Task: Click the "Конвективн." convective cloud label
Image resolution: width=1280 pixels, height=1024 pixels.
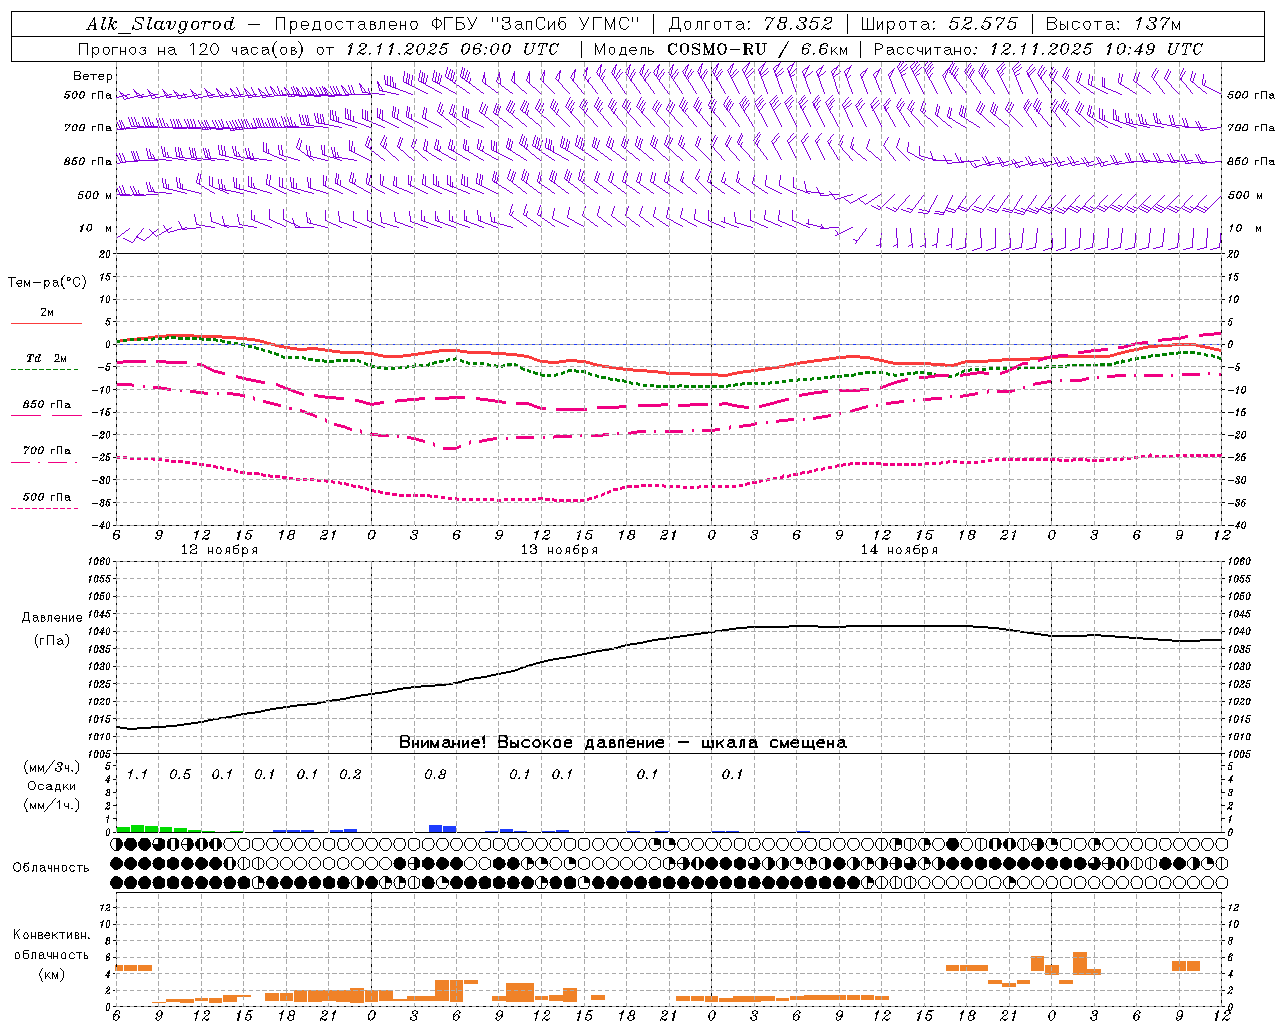Action: (51, 935)
